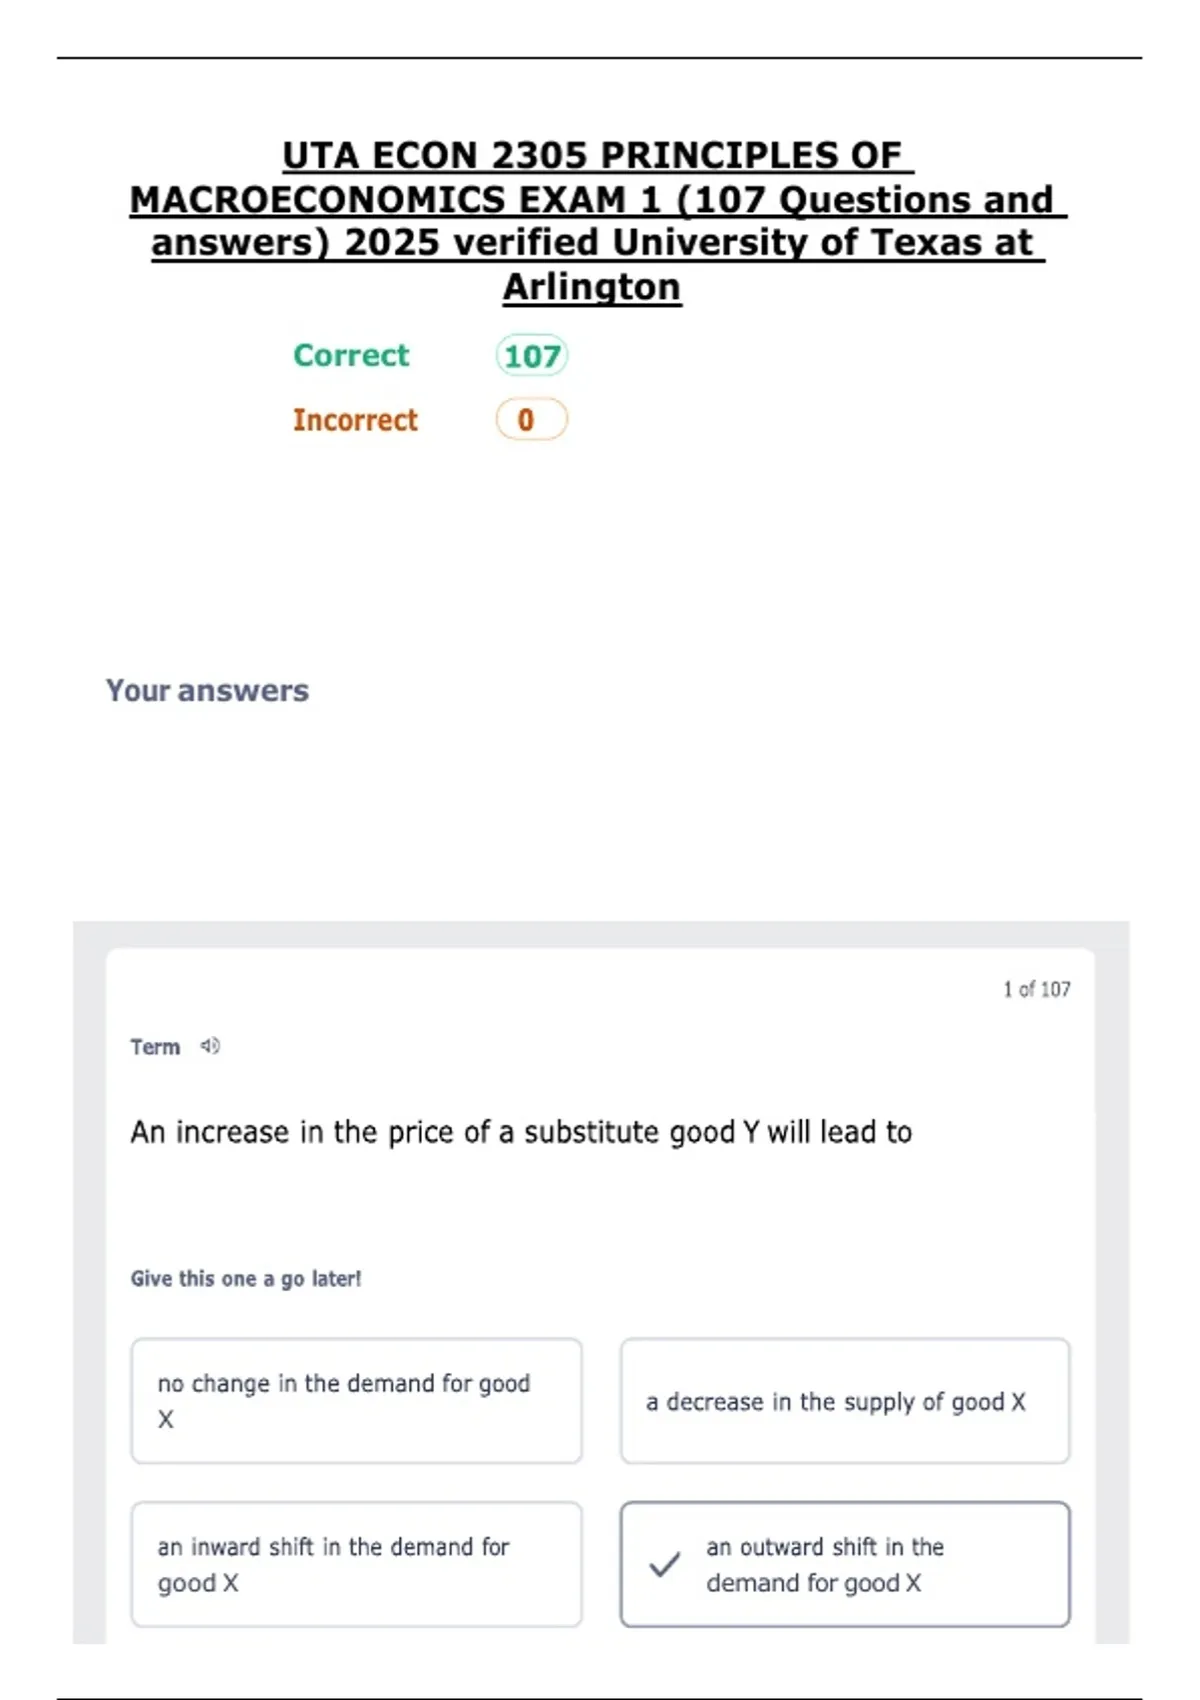Click the underlined word 'Arlington' in the title
Screen dimensions: 1200x1700
pos(592,287)
